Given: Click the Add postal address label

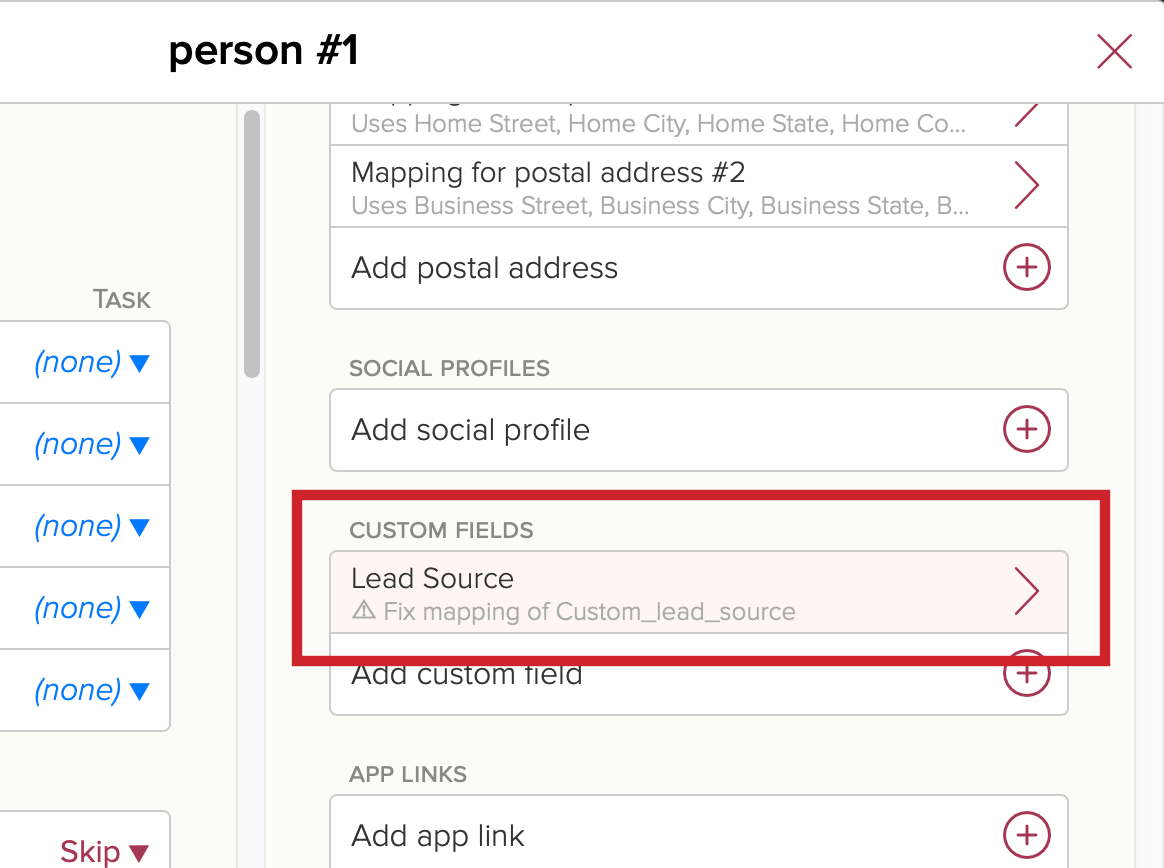Looking at the screenshot, I should tap(484, 268).
